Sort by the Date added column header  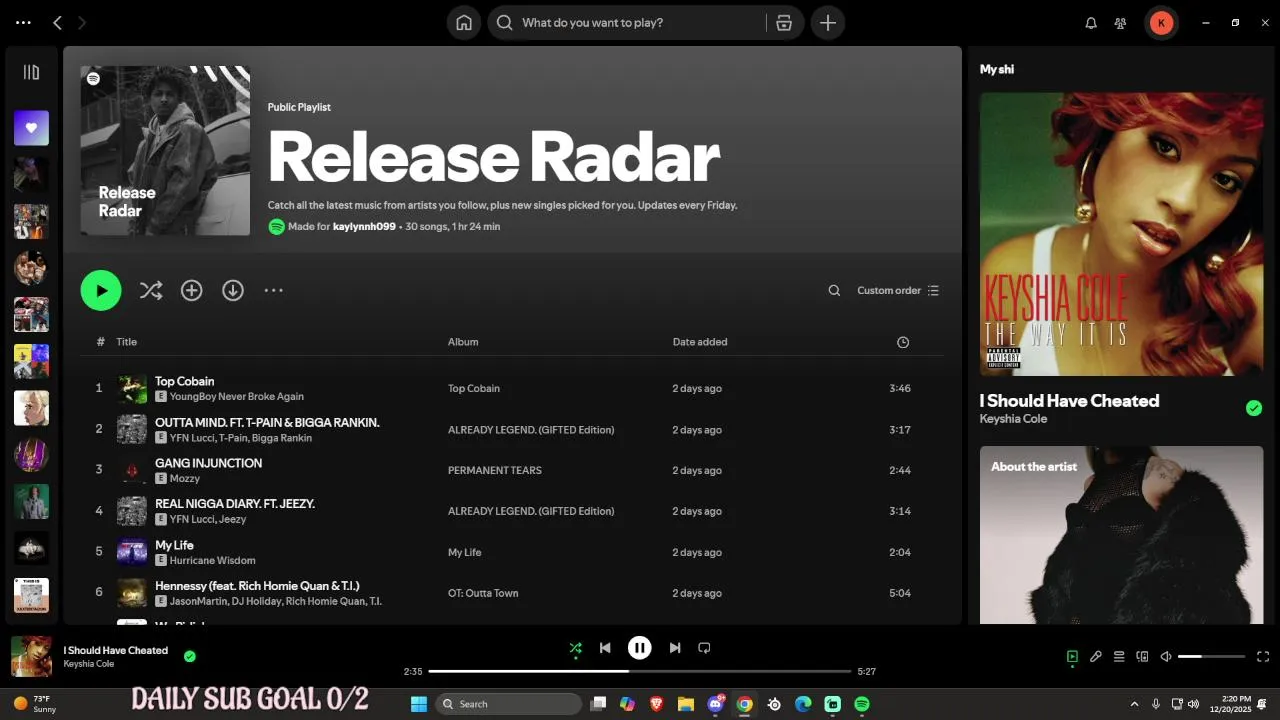pyautogui.click(x=700, y=342)
